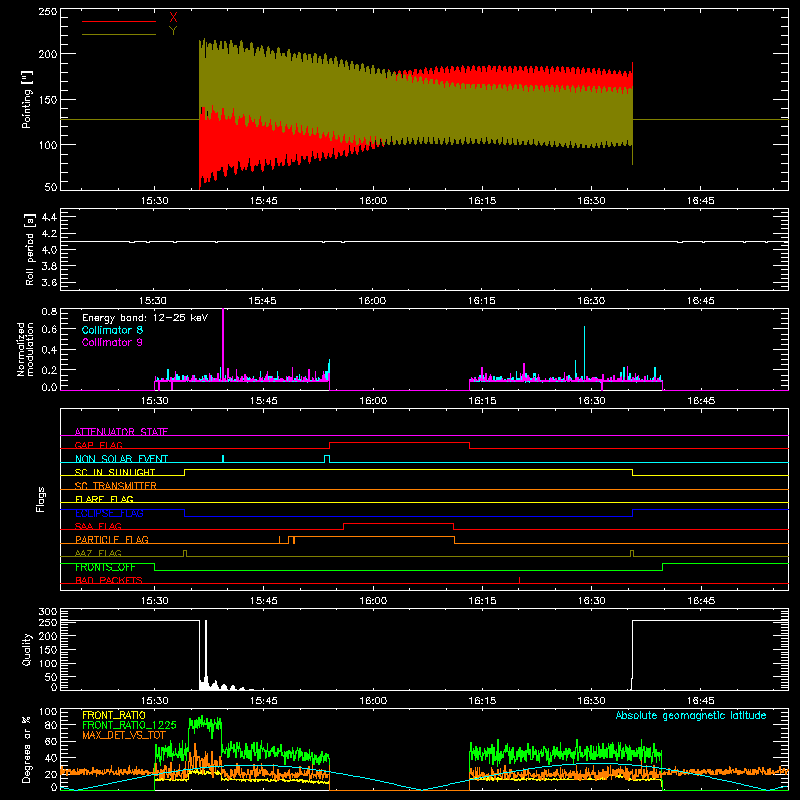Click the Flags axis title
This screenshot has width=800, height=800.
[41, 499]
